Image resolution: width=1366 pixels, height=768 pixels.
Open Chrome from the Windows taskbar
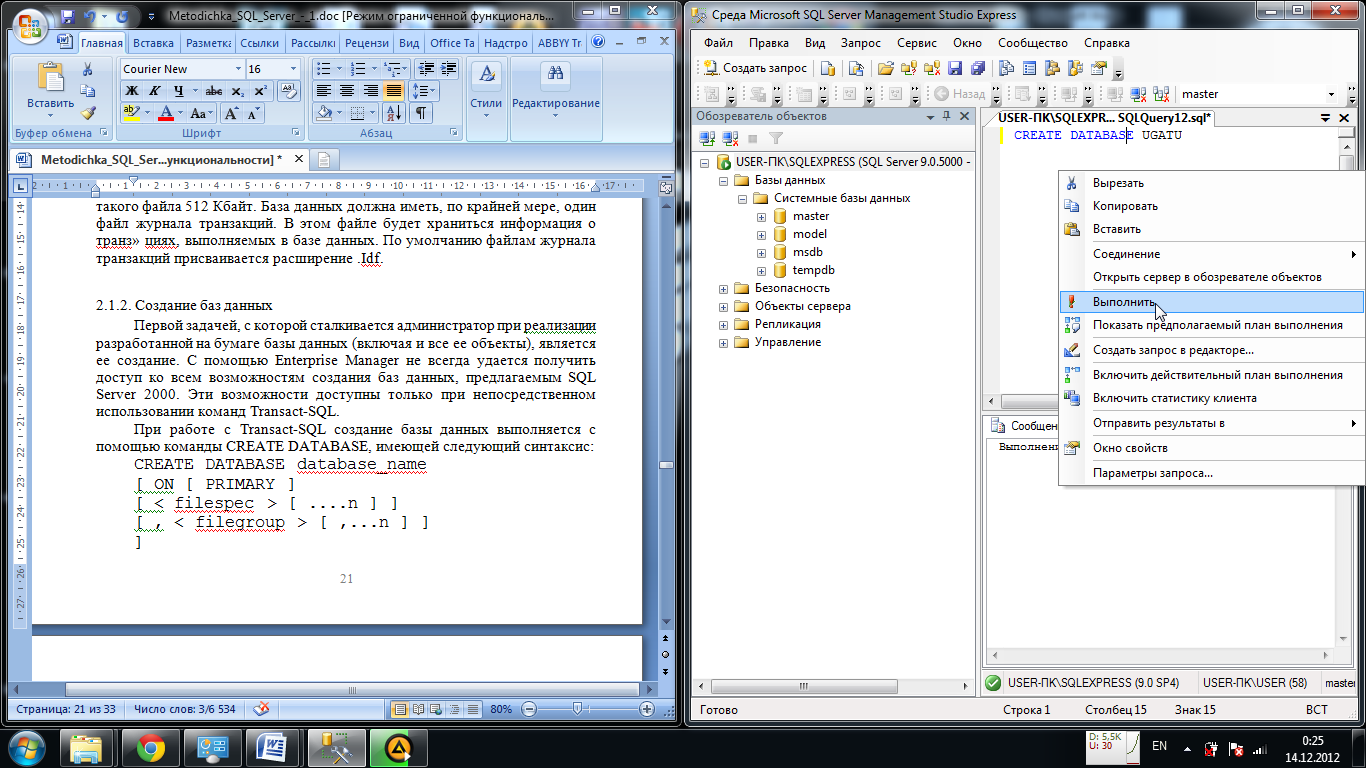click(x=152, y=747)
